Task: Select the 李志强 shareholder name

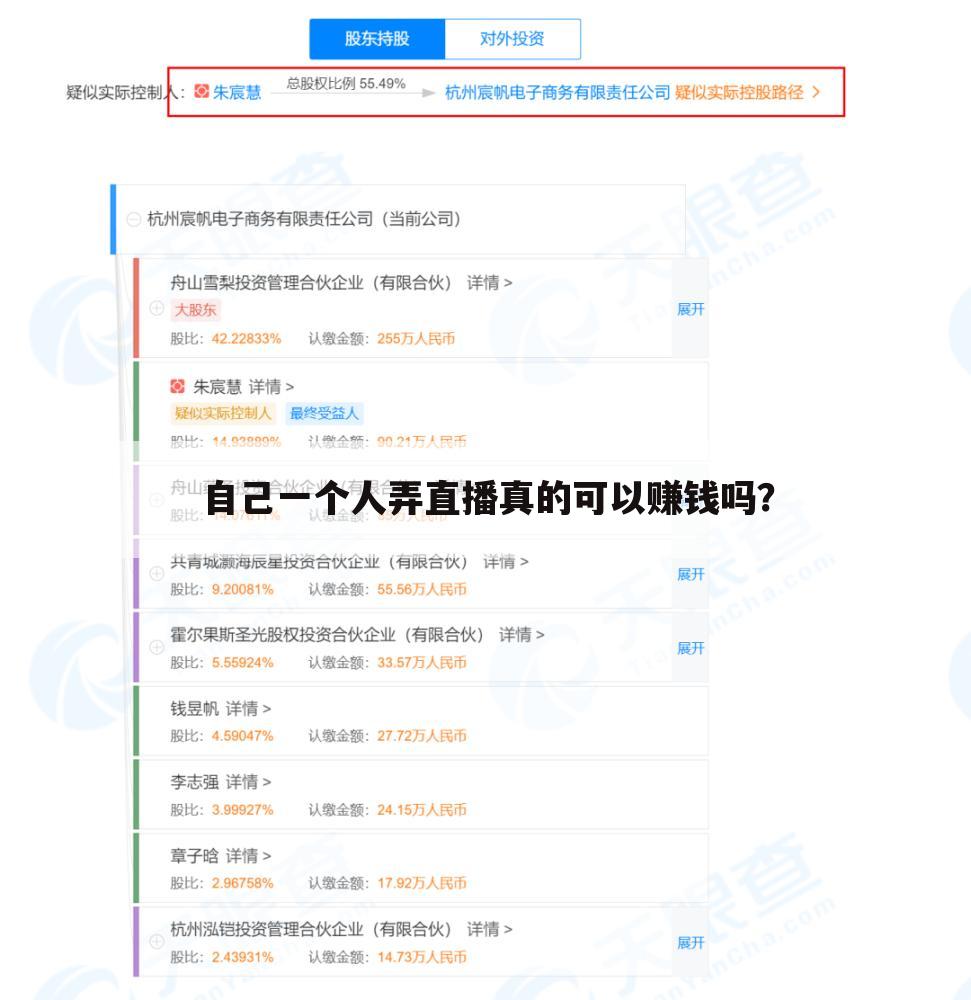Action: [194, 782]
